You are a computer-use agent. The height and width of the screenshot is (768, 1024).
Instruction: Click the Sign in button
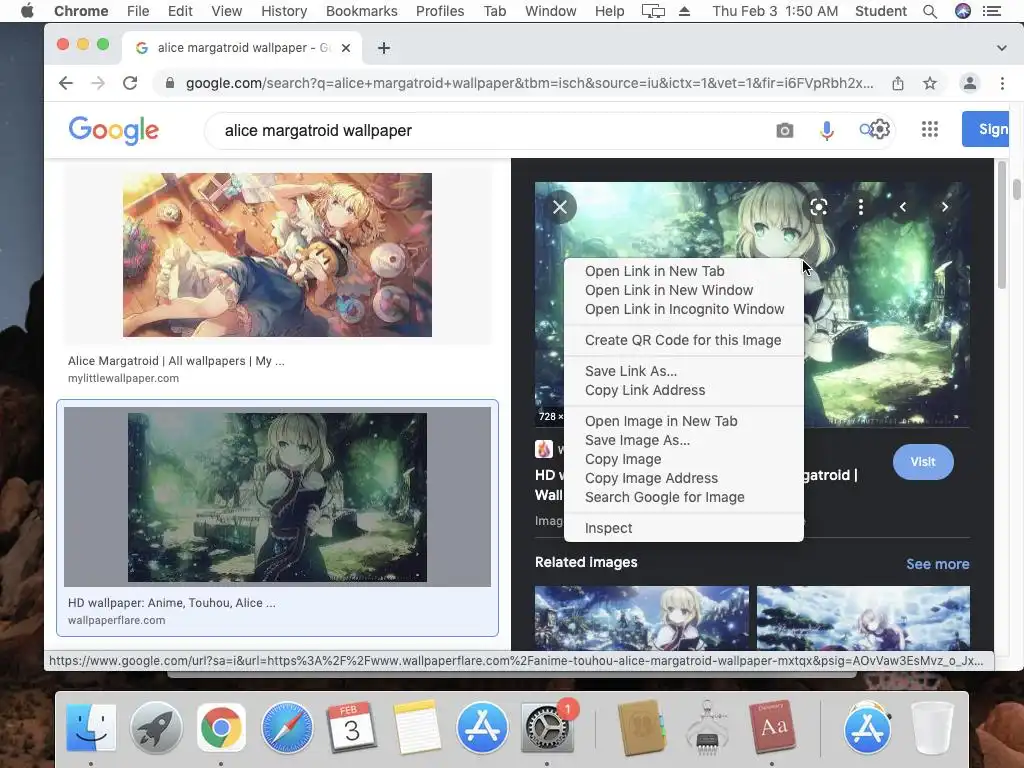click(986, 129)
